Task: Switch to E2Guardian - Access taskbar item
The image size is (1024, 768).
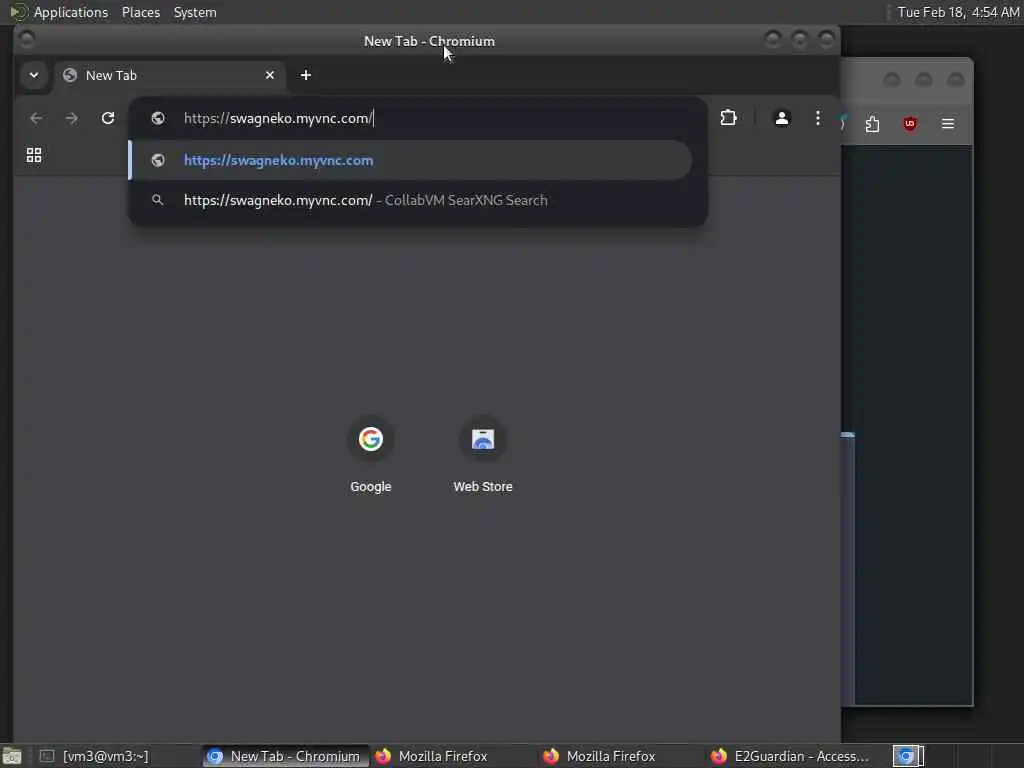Action: pyautogui.click(x=791, y=756)
